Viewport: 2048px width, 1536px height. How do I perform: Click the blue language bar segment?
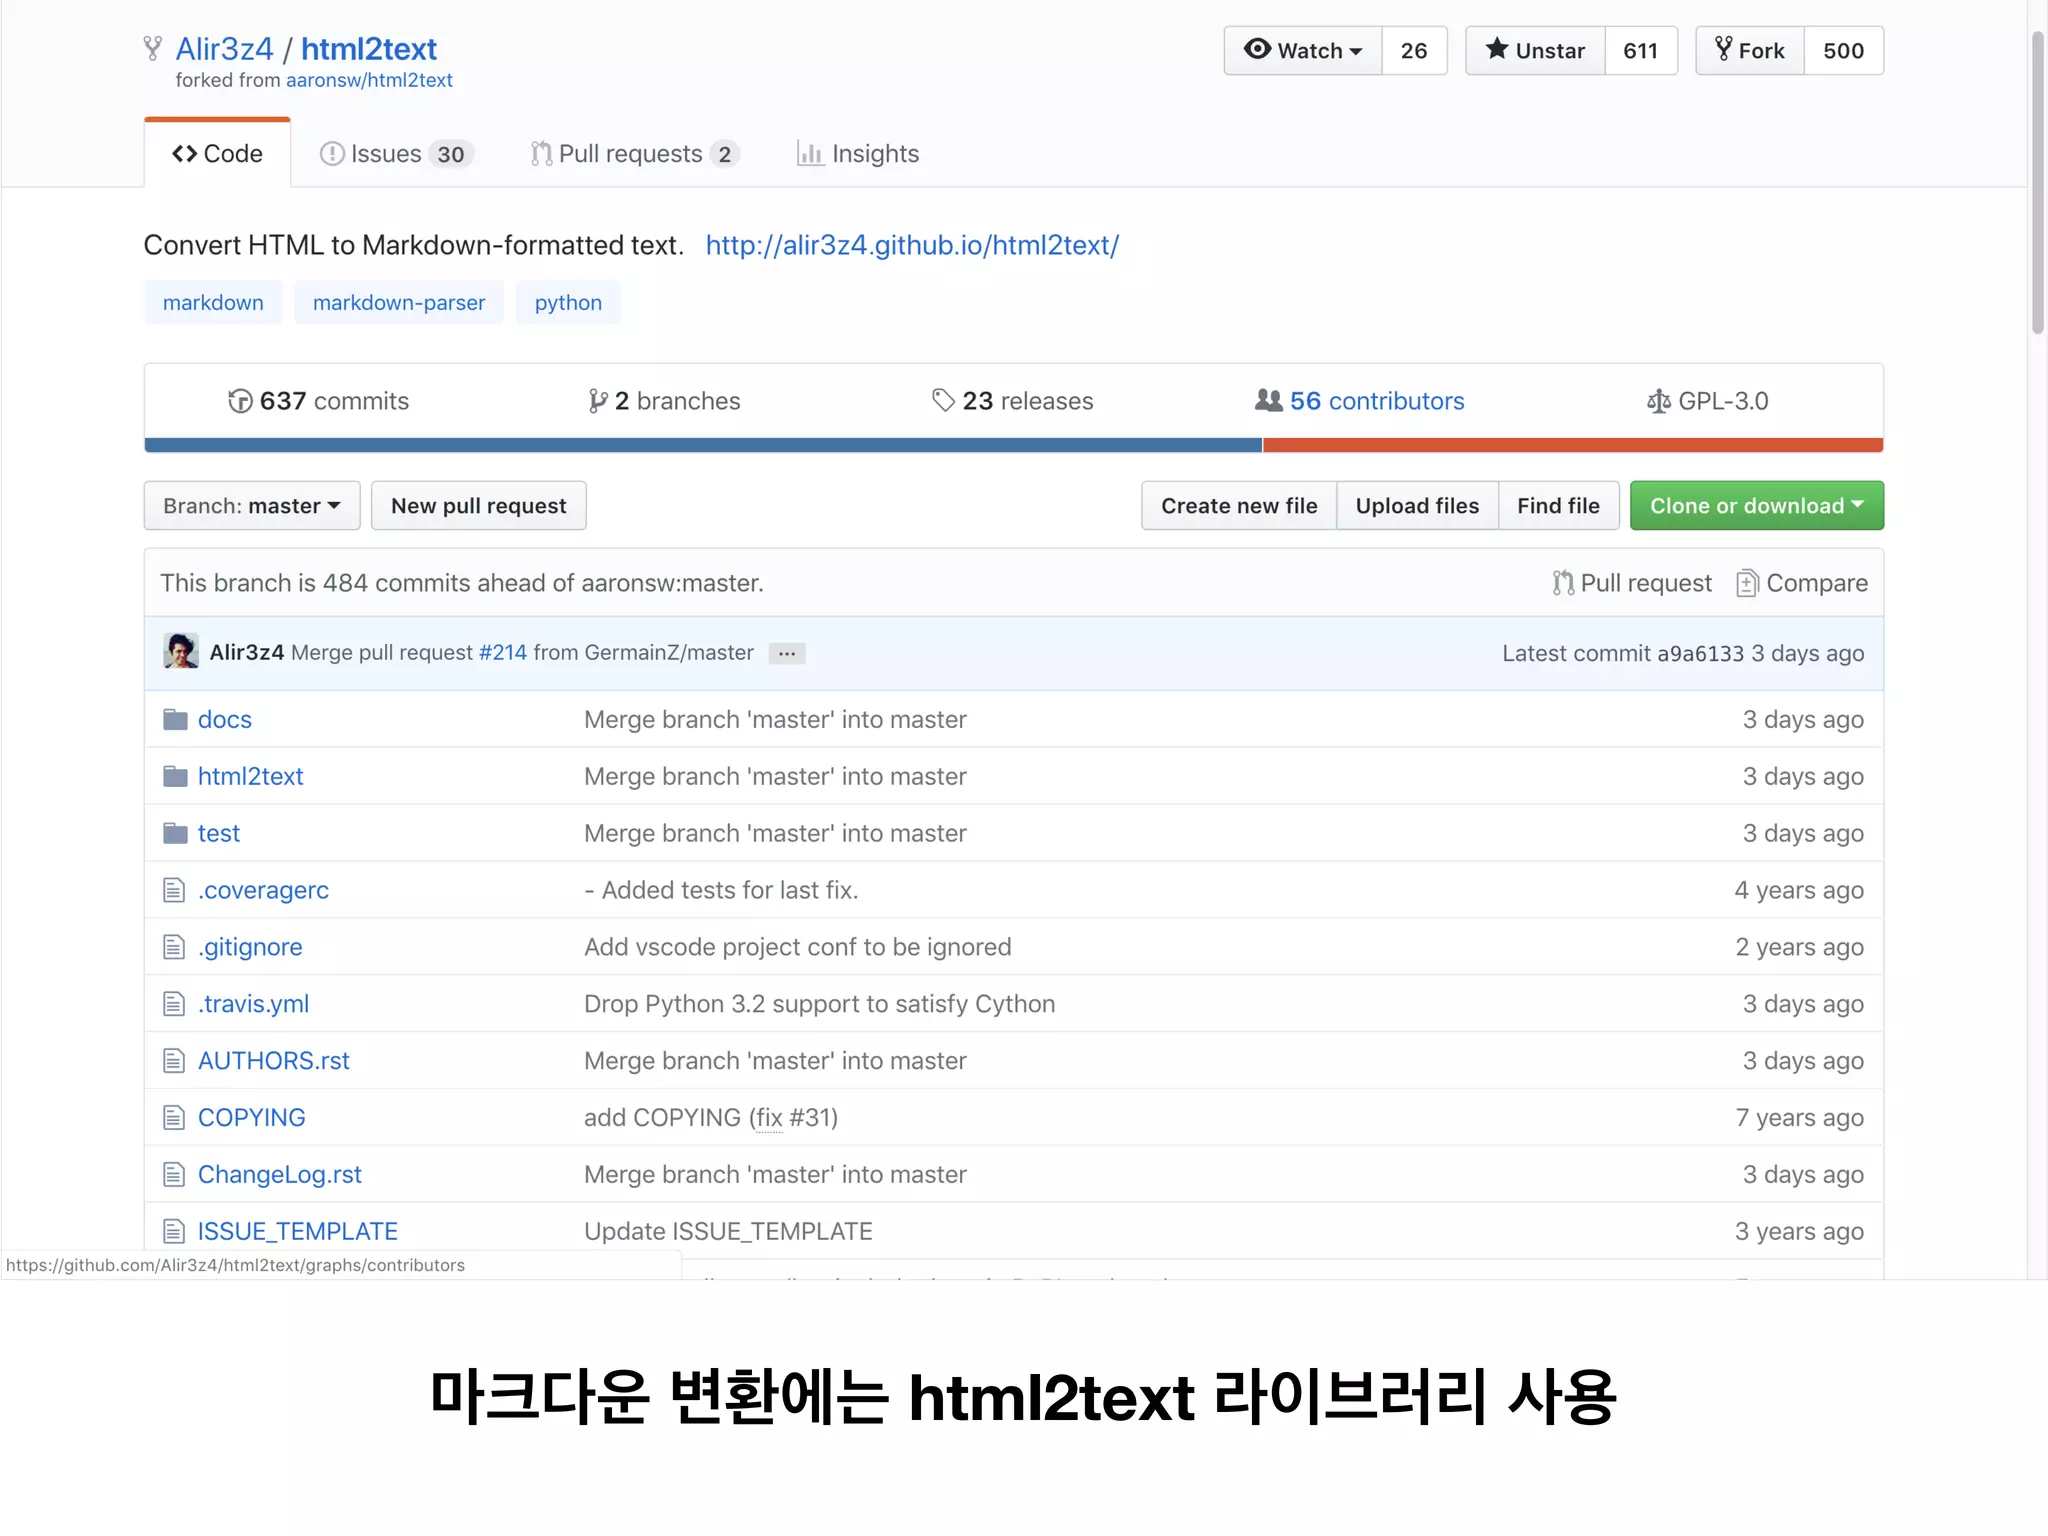(703, 445)
